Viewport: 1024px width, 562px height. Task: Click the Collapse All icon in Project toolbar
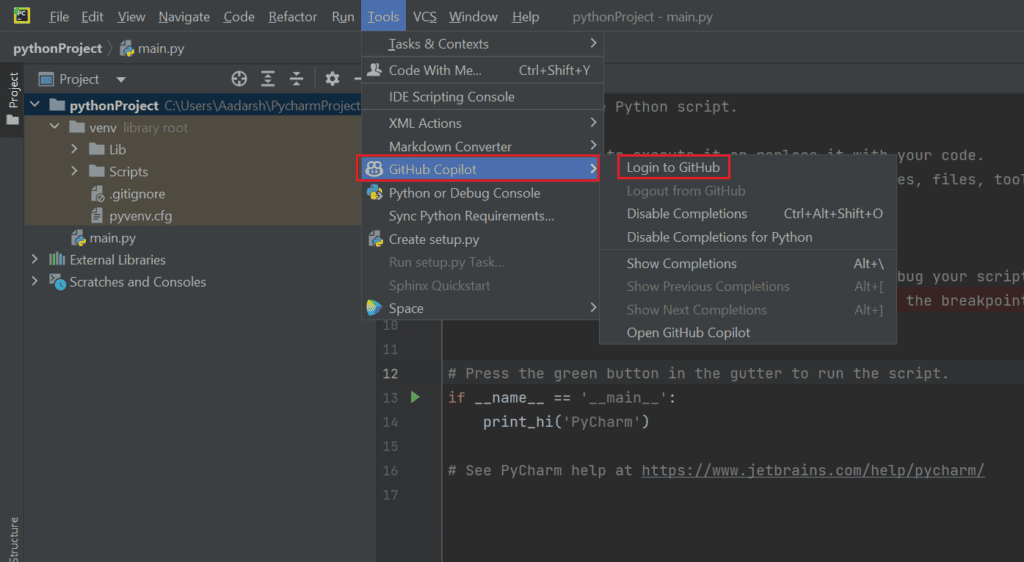[x=296, y=79]
